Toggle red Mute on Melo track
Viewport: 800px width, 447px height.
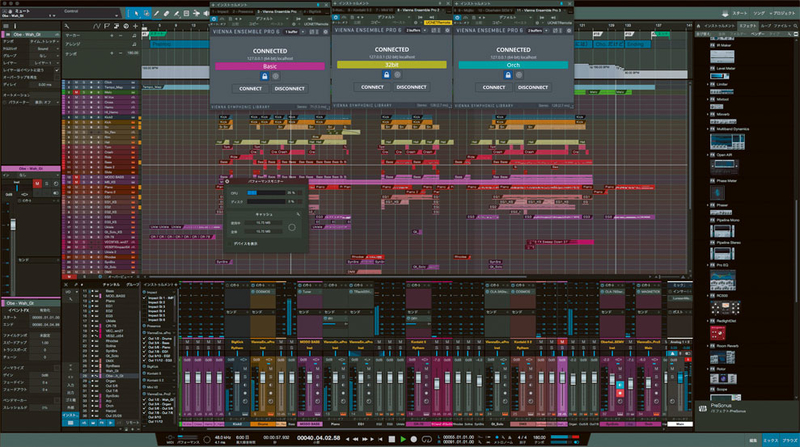pyautogui.click(x=77, y=92)
